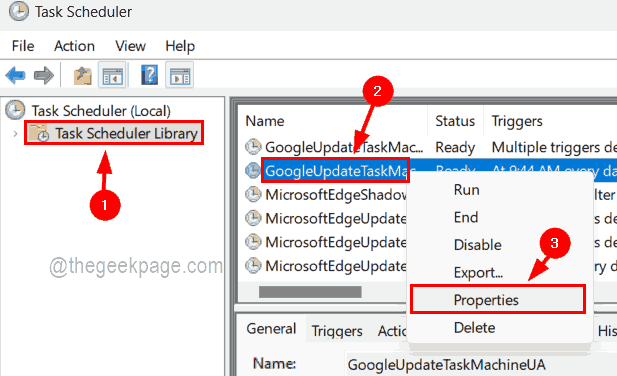Switch to the General tab
Screen dimensions: 617x376
(x=271, y=328)
